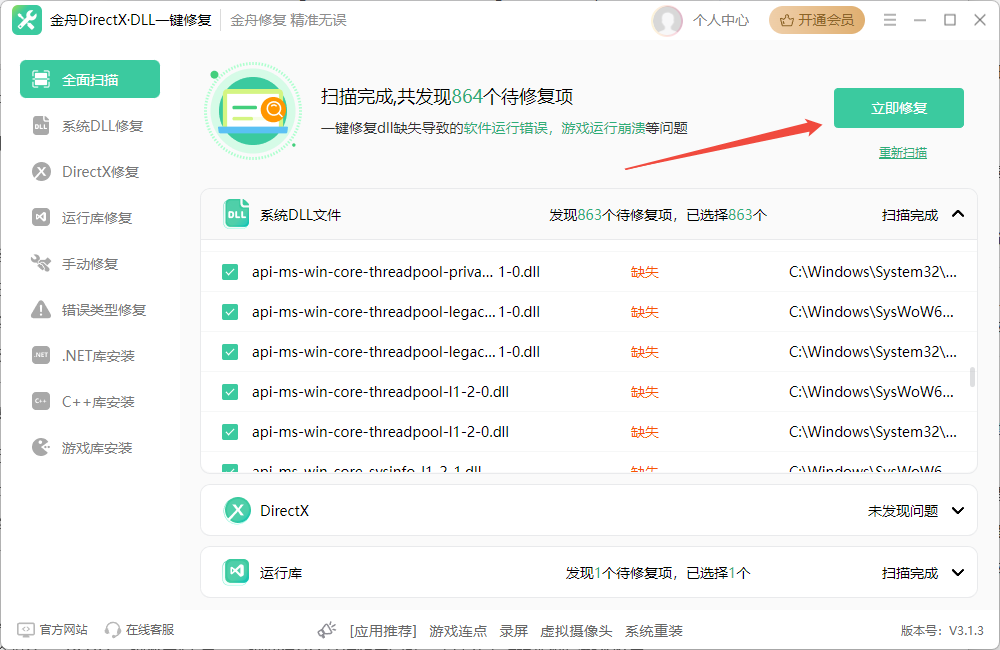Select the 全面扫描 sidebar tab
This screenshot has width=1000, height=650.
[90, 79]
